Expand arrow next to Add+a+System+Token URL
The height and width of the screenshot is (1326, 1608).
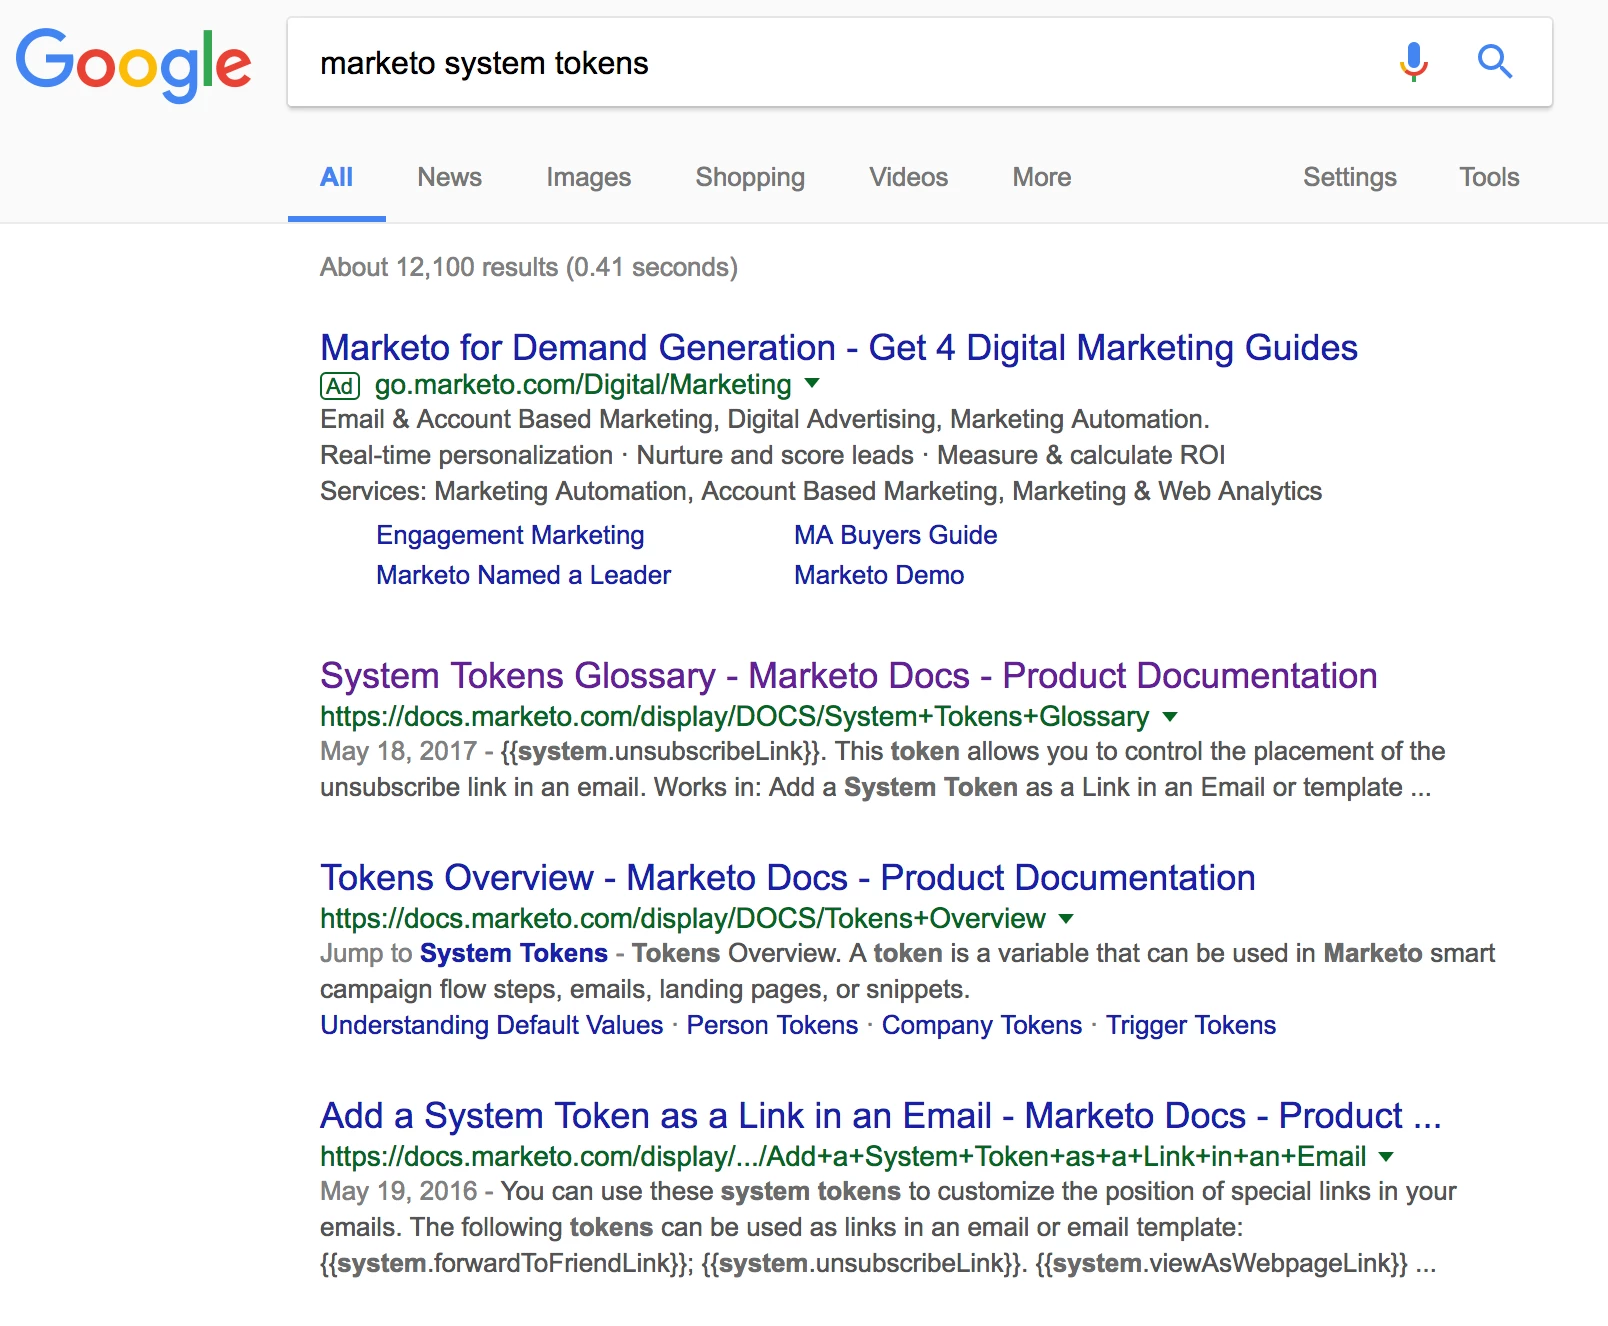1386,1156
